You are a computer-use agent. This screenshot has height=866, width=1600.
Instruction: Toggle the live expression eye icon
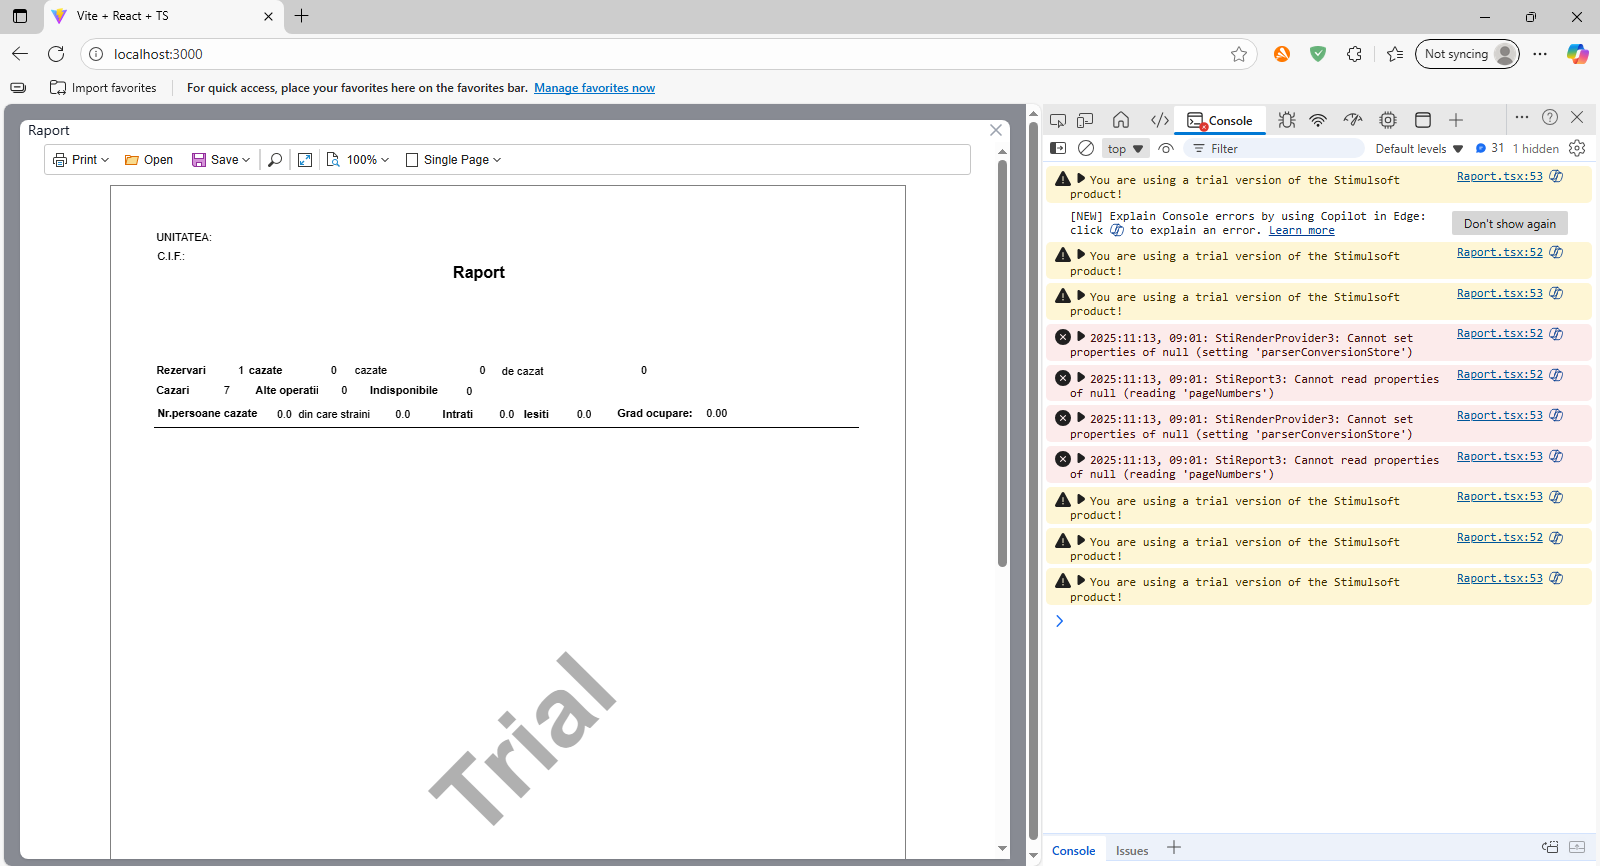(x=1166, y=148)
